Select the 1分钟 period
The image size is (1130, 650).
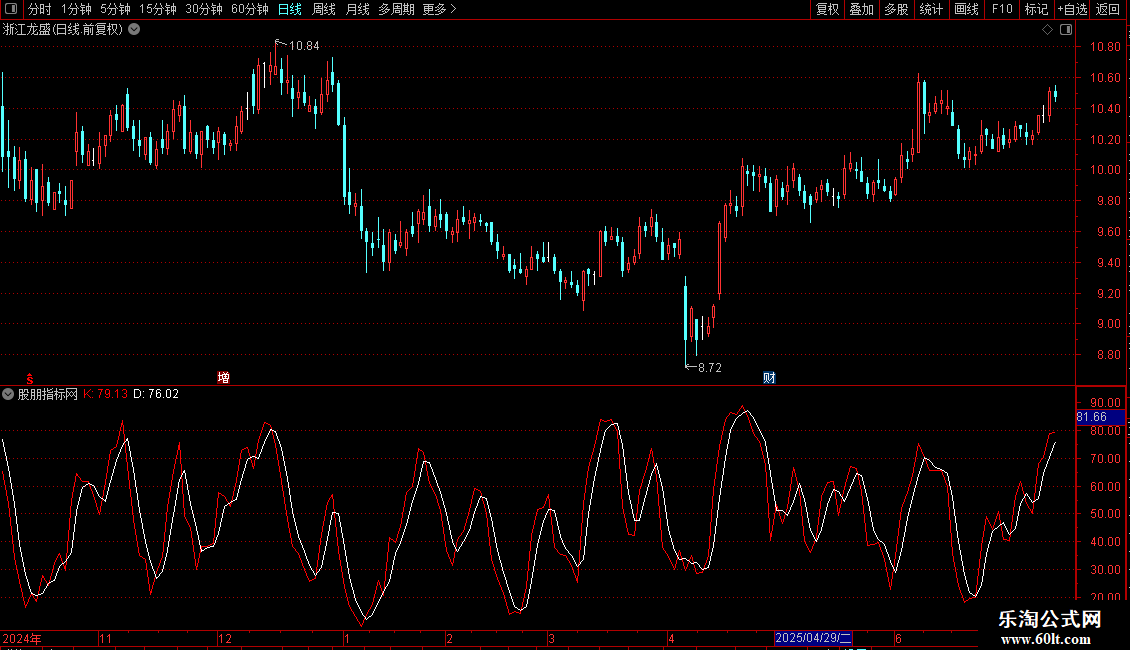[76, 9]
